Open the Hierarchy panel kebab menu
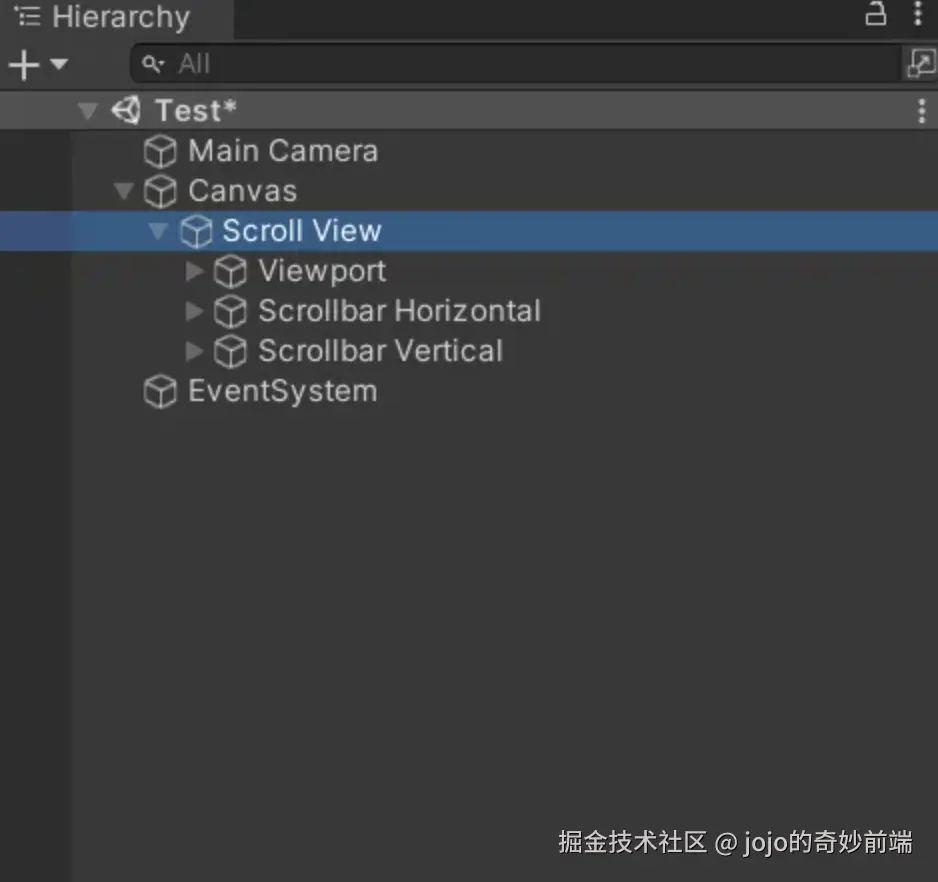Image resolution: width=938 pixels, height=882 pixels. (918, 14)
